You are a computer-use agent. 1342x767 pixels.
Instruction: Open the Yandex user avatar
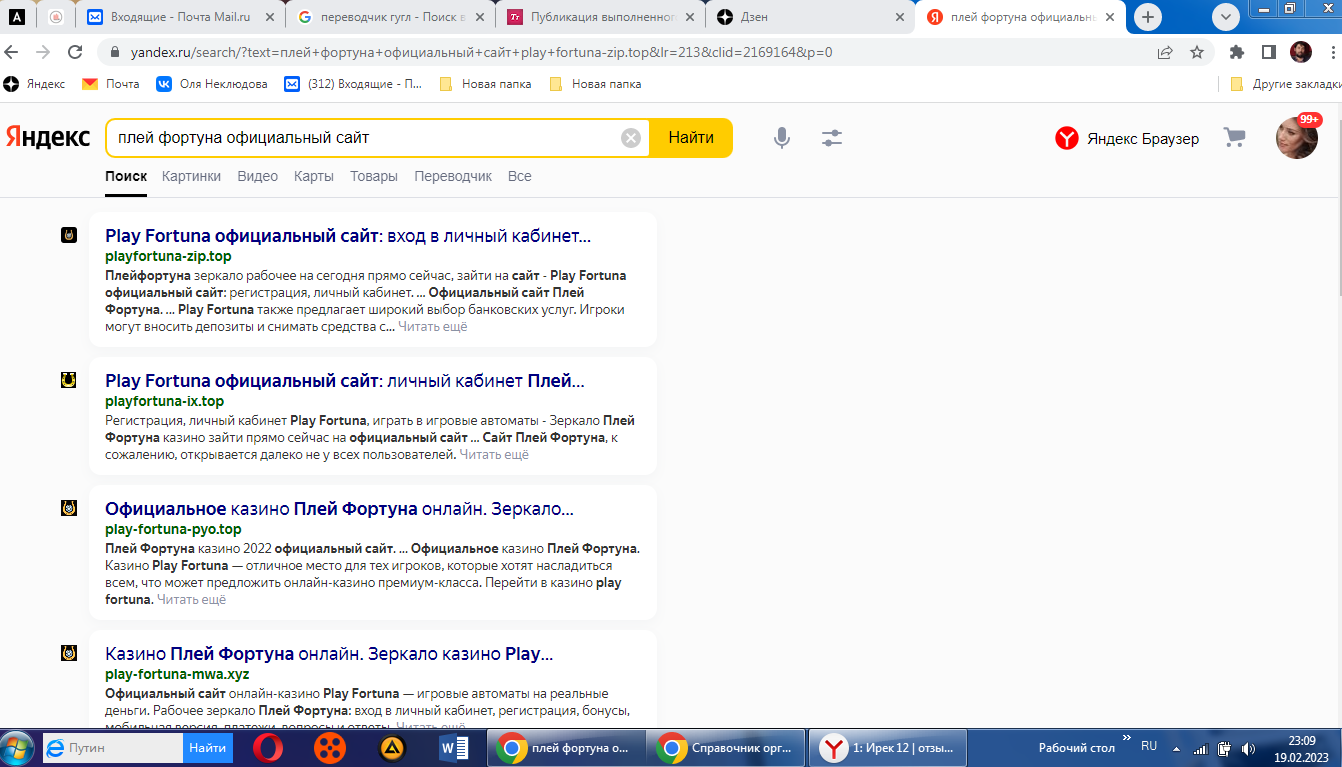coord(1297,138)
